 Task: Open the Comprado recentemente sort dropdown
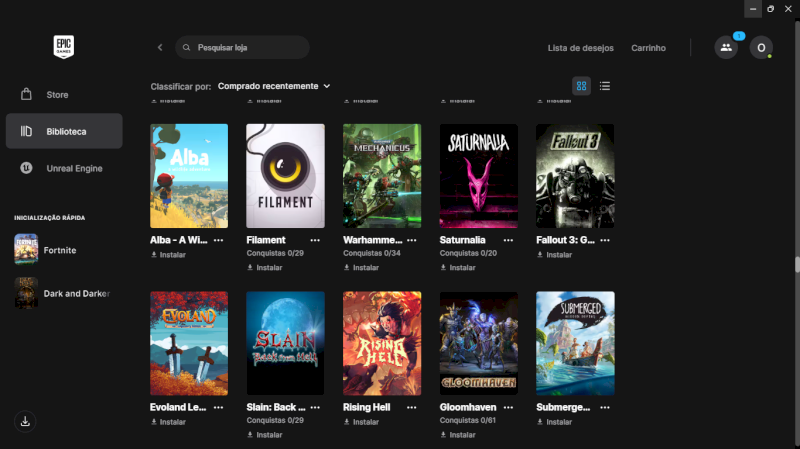click(274, 86)
